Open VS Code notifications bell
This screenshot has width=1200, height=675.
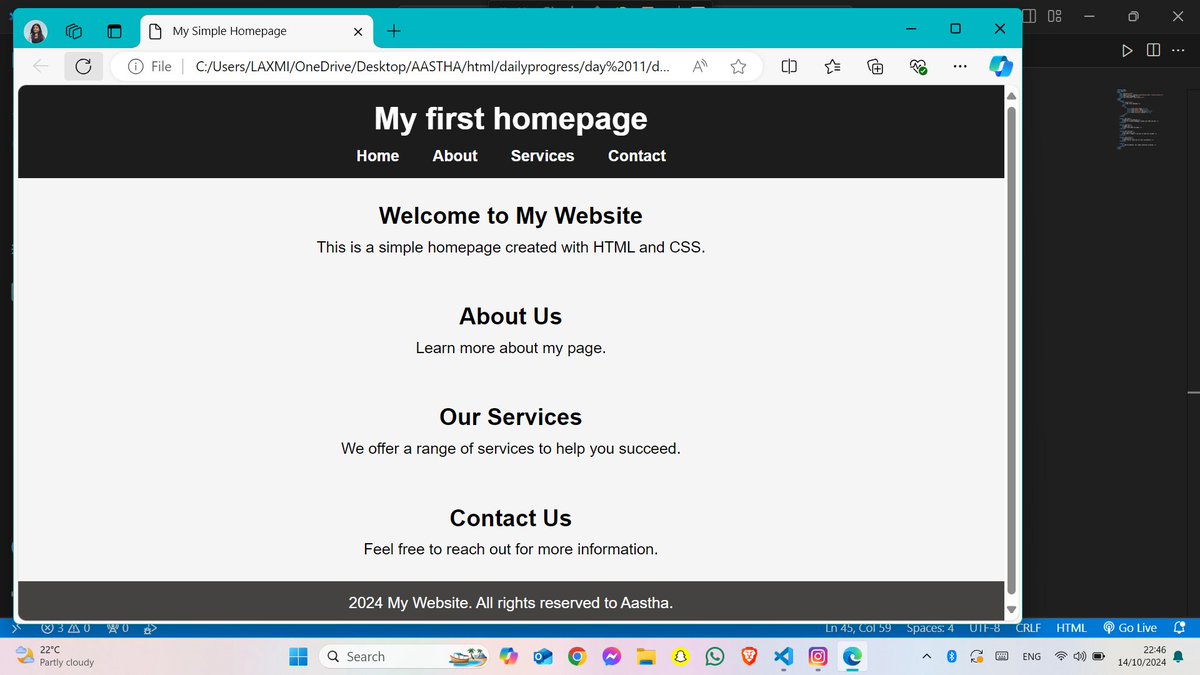point(1179,628)
